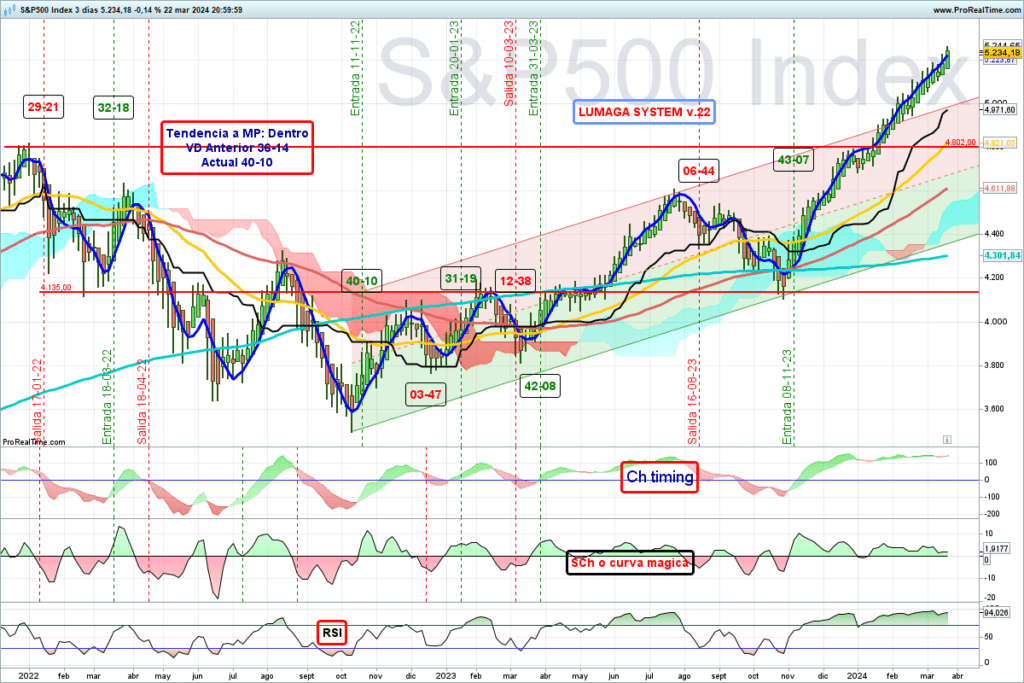Click the 40-10 label on the chart

(362, 281)
